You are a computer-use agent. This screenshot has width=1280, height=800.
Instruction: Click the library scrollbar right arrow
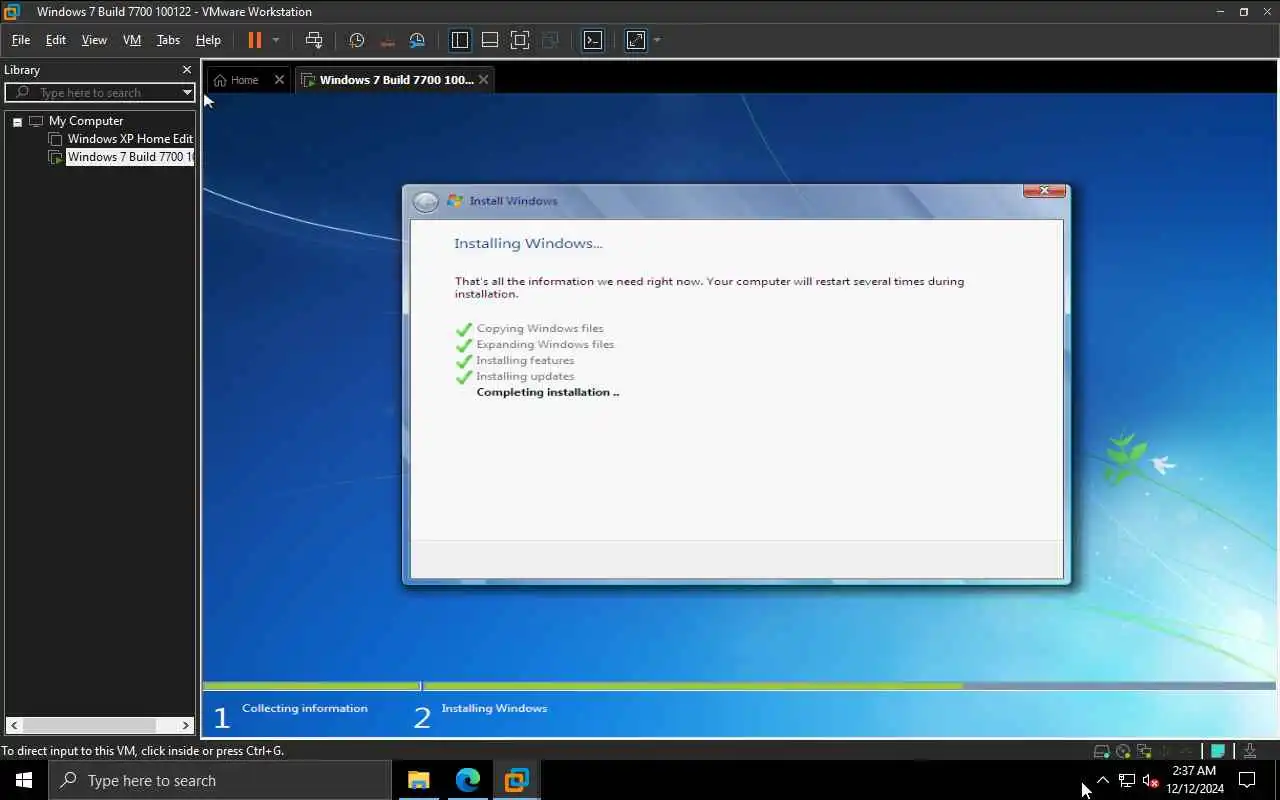click(x=186, y=725)
